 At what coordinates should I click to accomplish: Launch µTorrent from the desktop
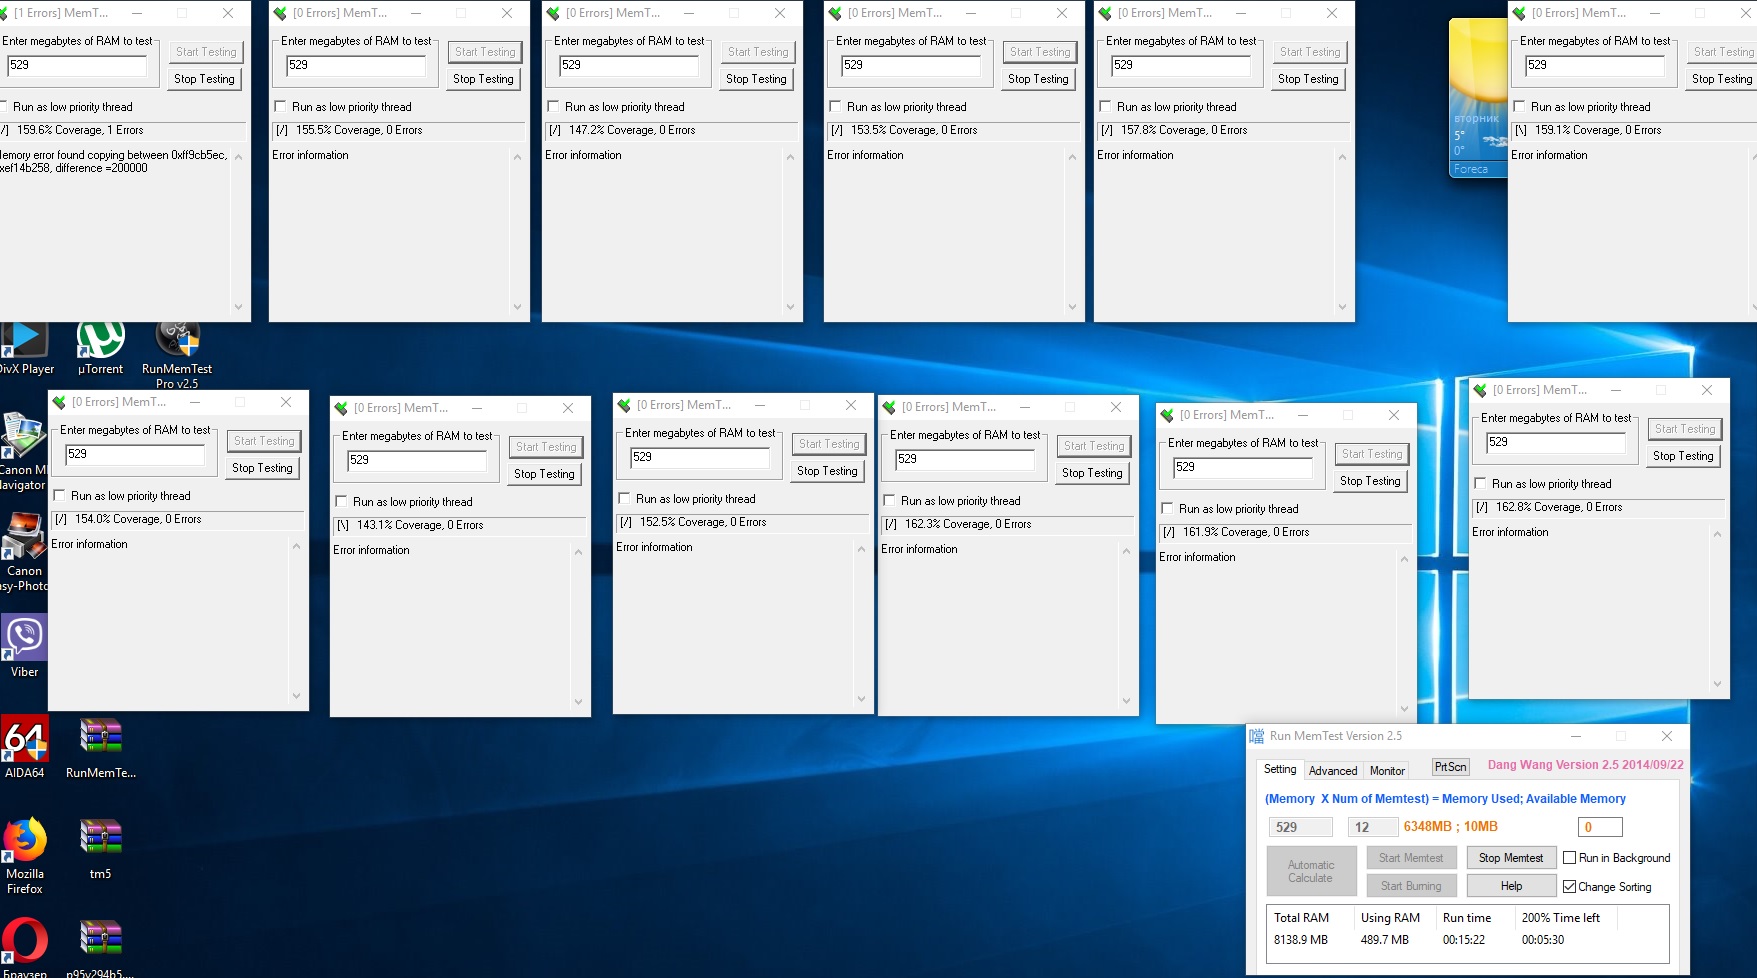100,347
